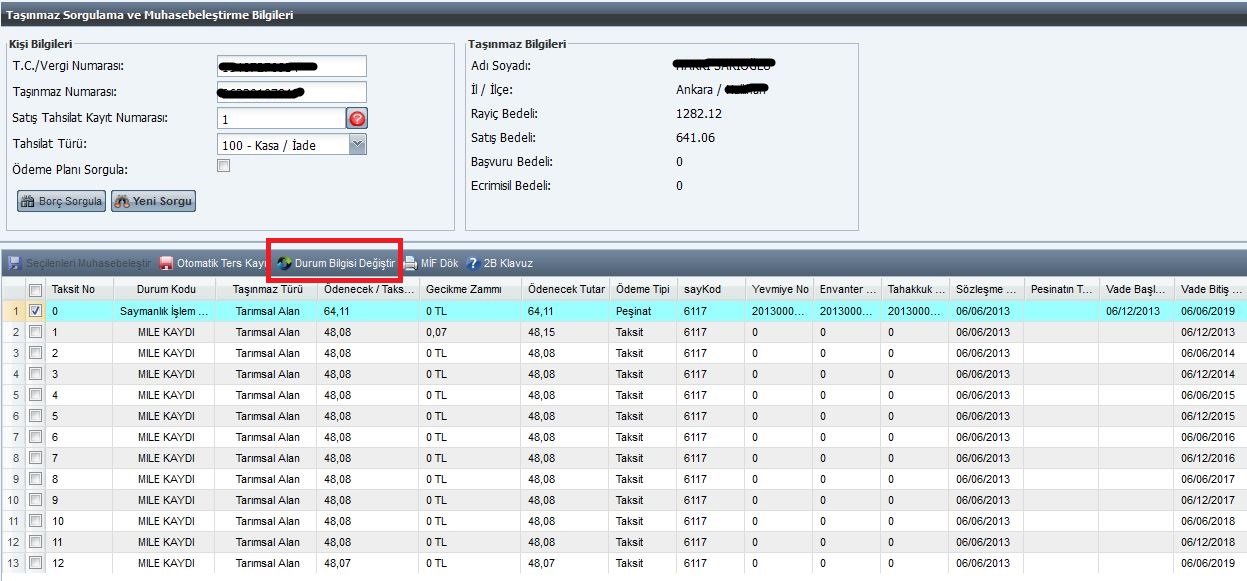Click the 06/12/2017 Vade Bitiş date
The width and height of the screenshot is (1247, 581).
(x=1208, y=500)
